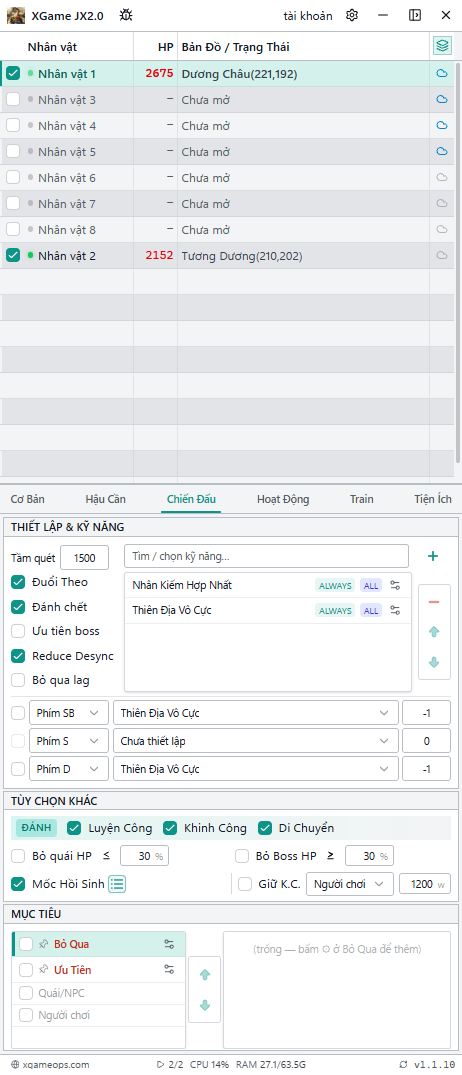Open the Train tab
This screenshot has width=462, height=1075.
click(361, 499)
